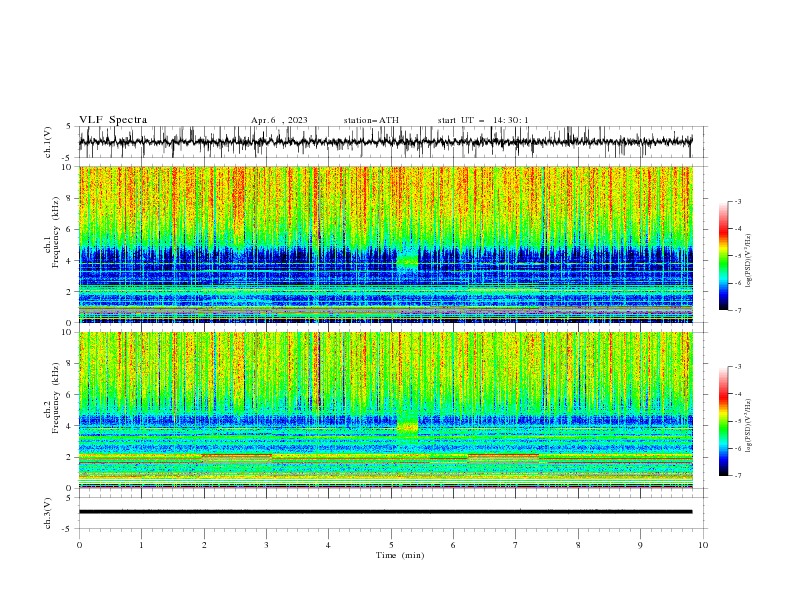
Task: Select the "start UT = 14:30:1" header text
Action: click(483, 120)
